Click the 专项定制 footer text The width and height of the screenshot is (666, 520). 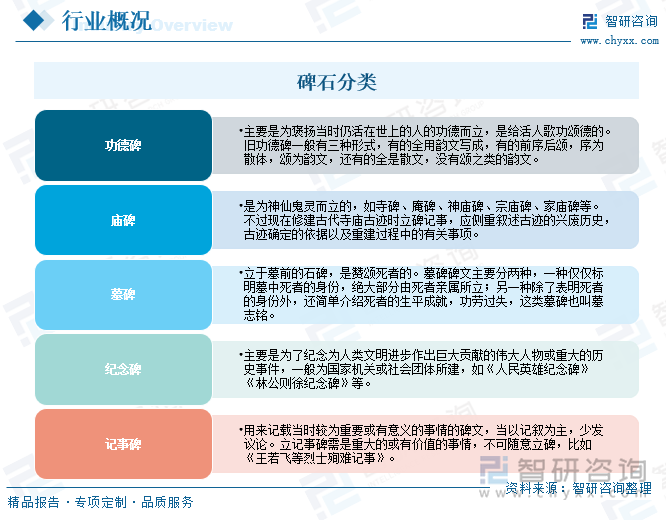pos(101,502)
